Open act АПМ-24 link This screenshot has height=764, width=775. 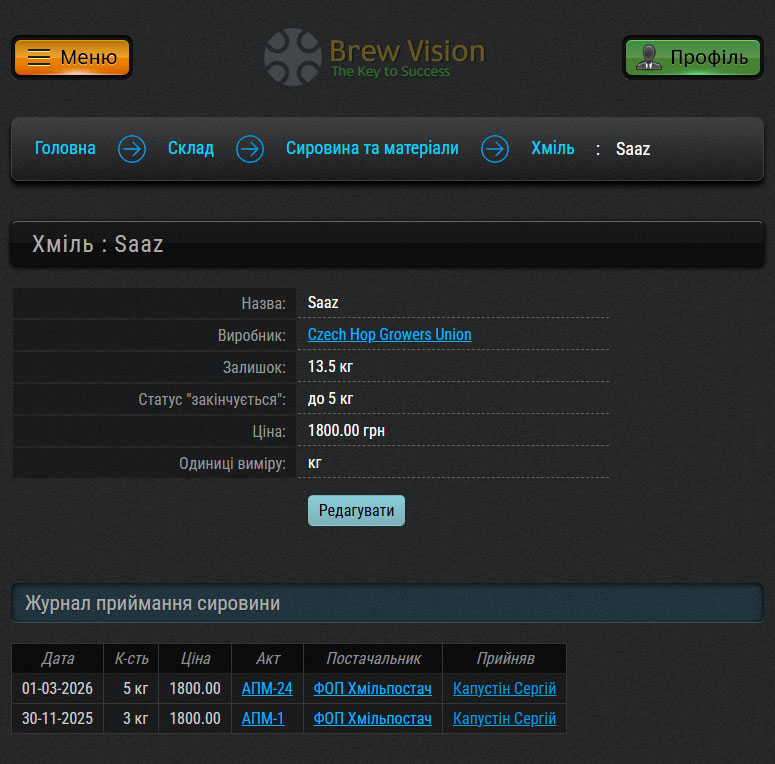pyautogui.click(x=267, y=689)
